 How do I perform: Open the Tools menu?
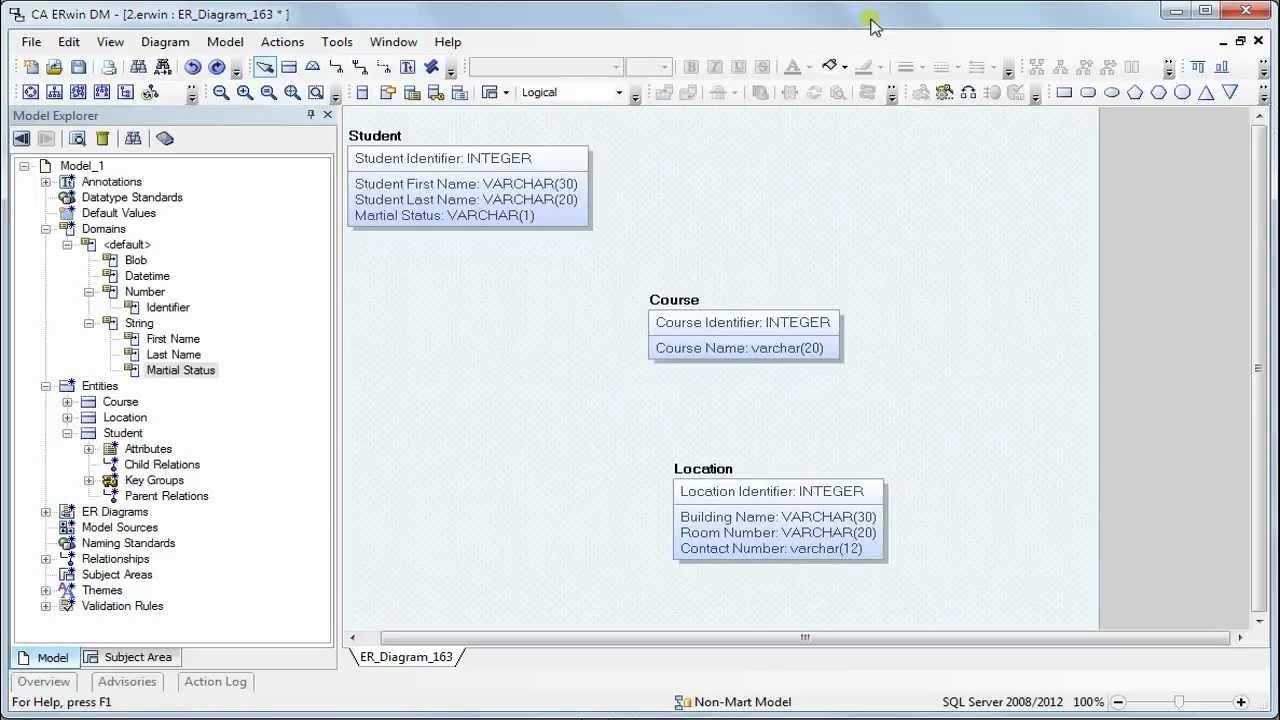[x=337, y=42]
